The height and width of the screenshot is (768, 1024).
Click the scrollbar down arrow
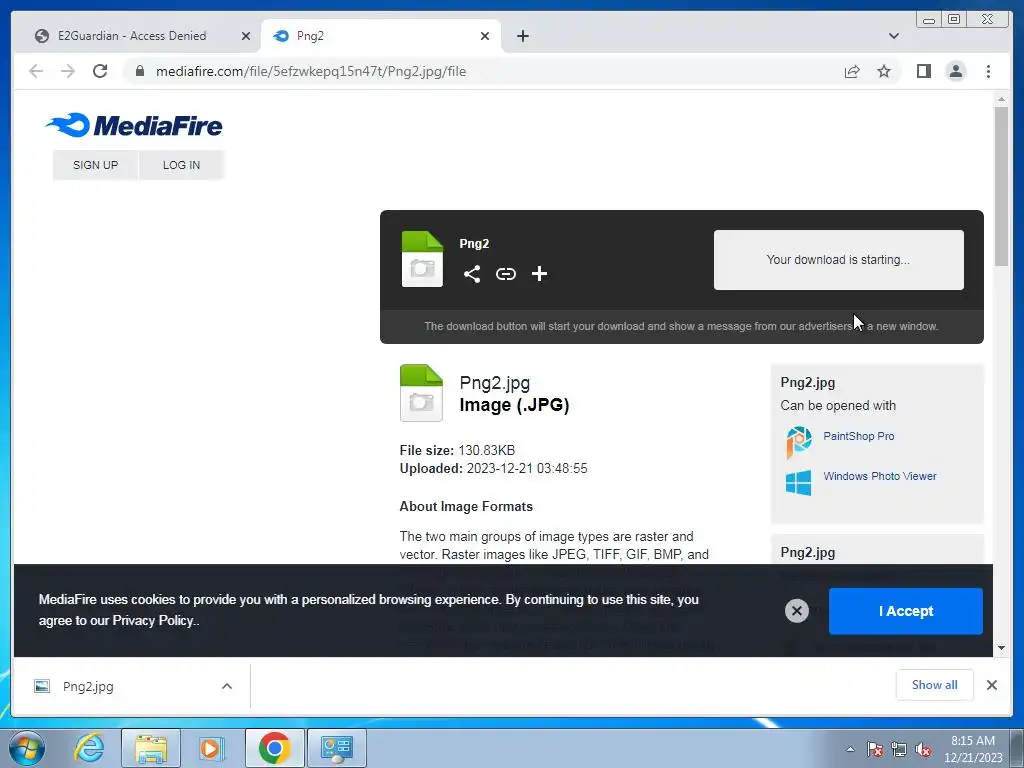coord(1000,648)
